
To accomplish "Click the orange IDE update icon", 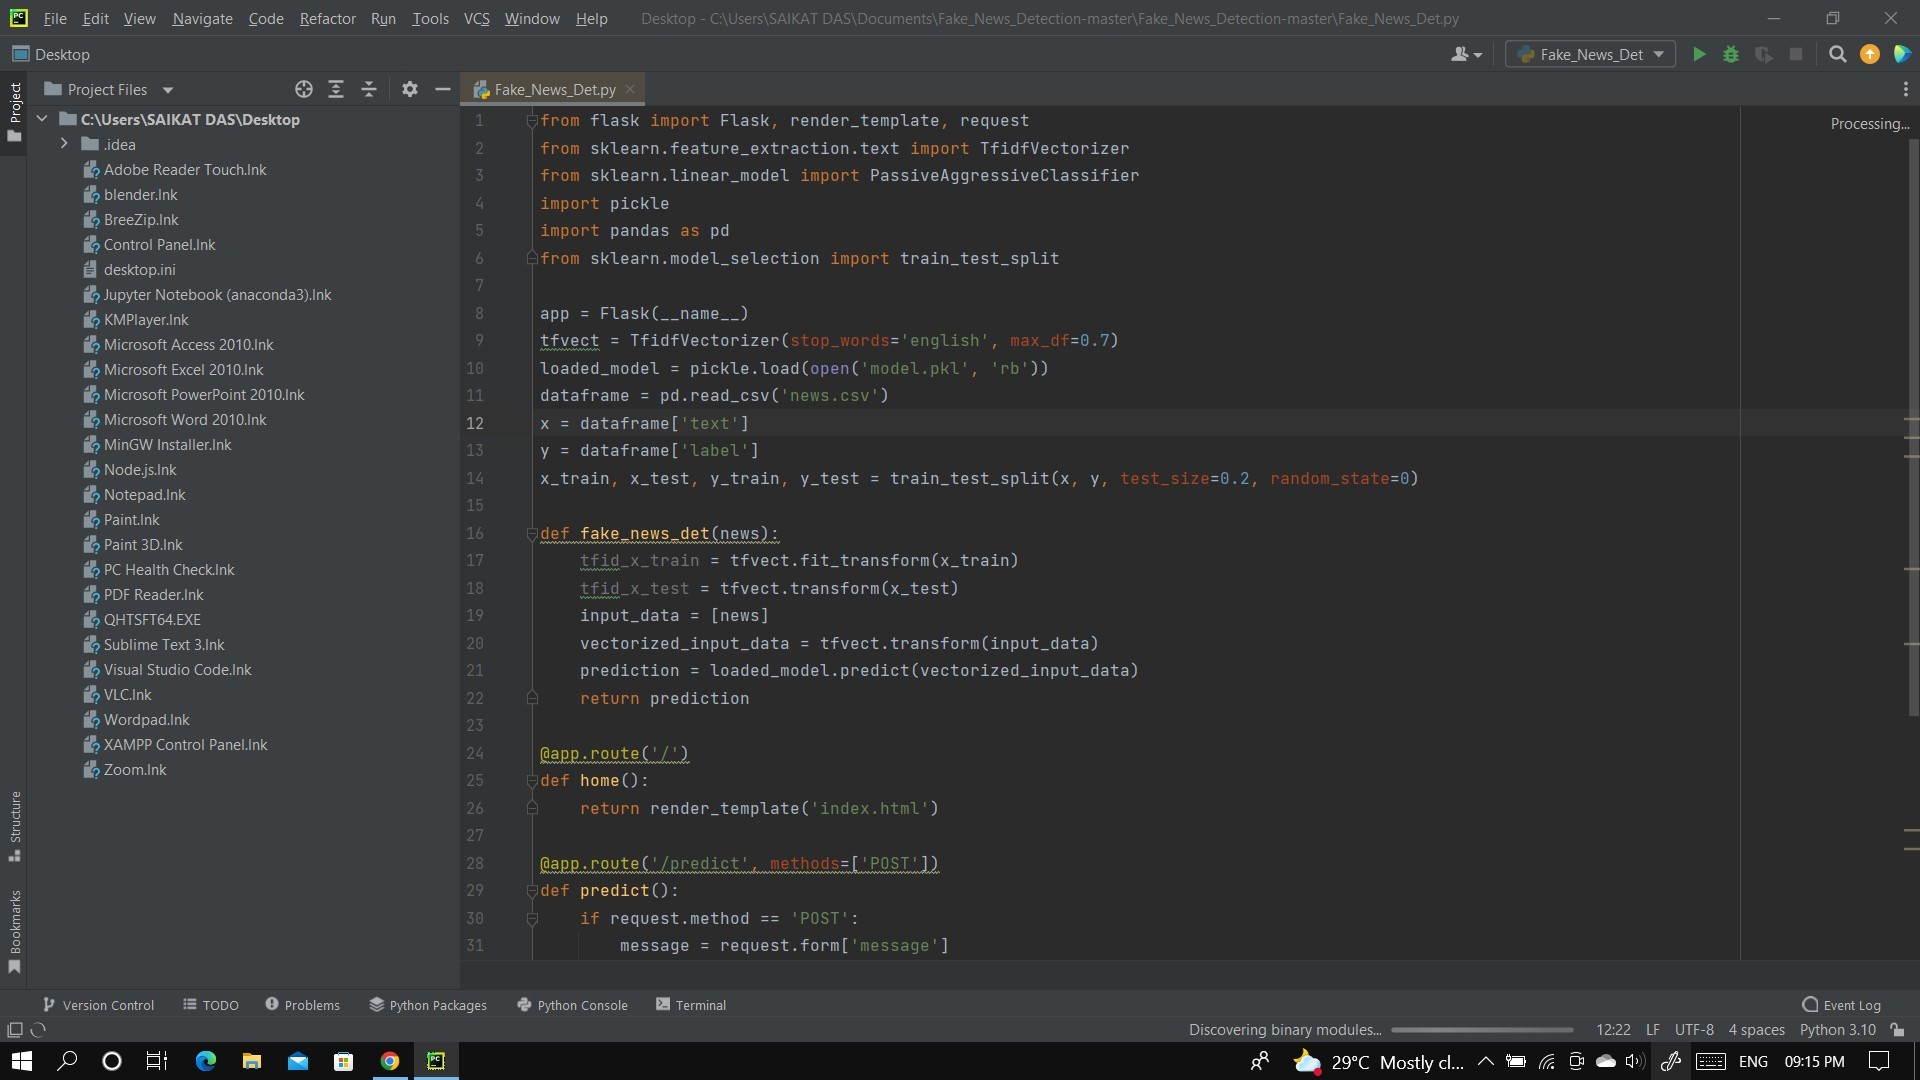I will pyautogui.click(x=1869, y=55).
